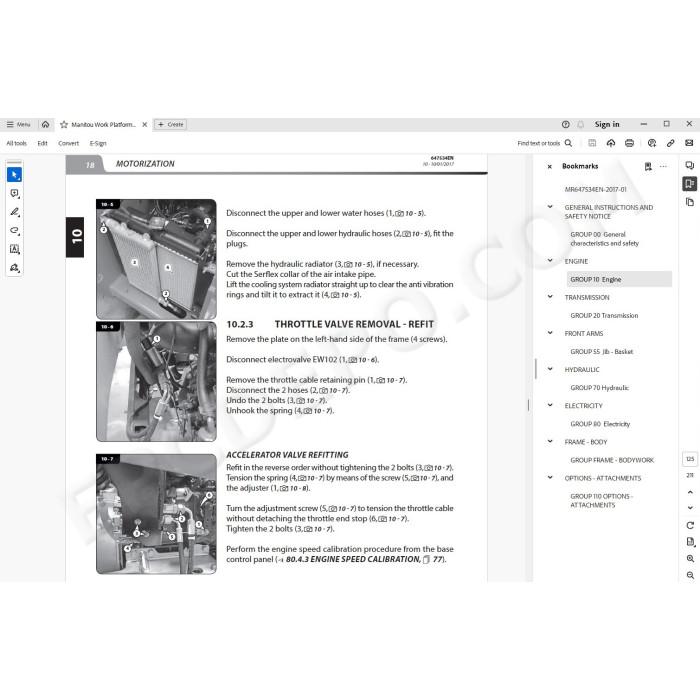Collapse the TRANSMISSION bookmark group
700x700 pixels.
pos(550,296)
